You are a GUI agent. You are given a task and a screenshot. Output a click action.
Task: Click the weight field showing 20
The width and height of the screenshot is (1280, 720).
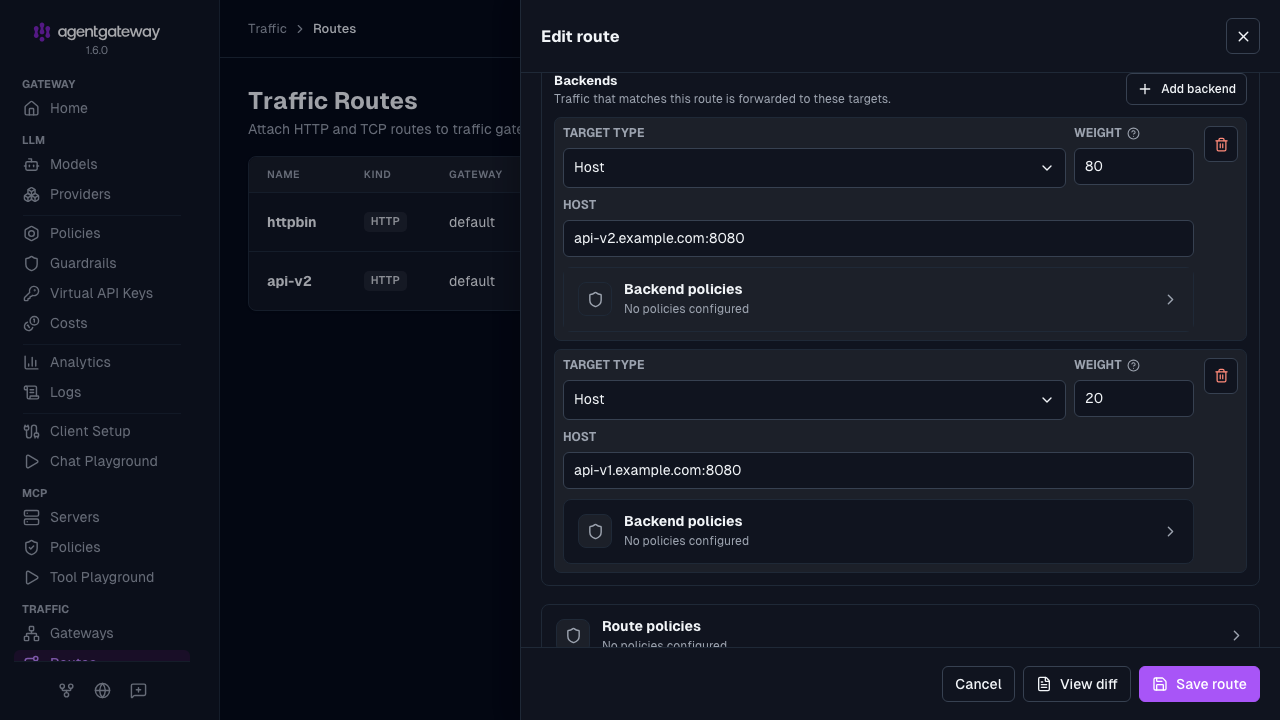pyautogui.click(x=1133, y=398)
